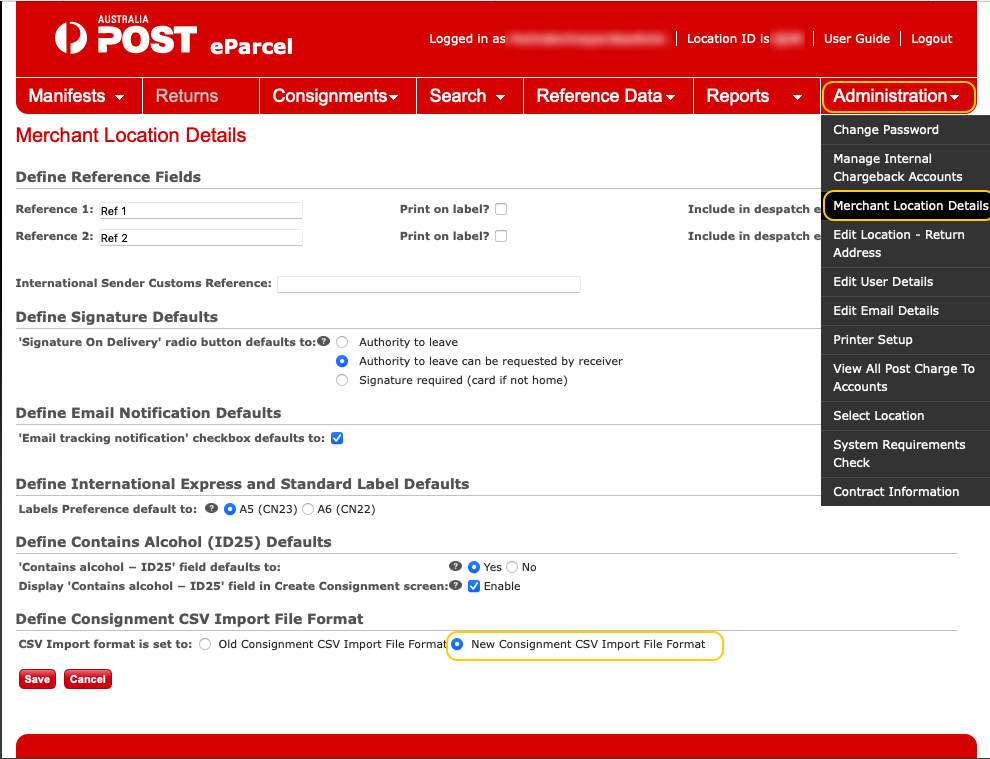The height and width of the screenshot is (759, 990).
Task: Open the Manifests menu
Action: click(79, 96)
